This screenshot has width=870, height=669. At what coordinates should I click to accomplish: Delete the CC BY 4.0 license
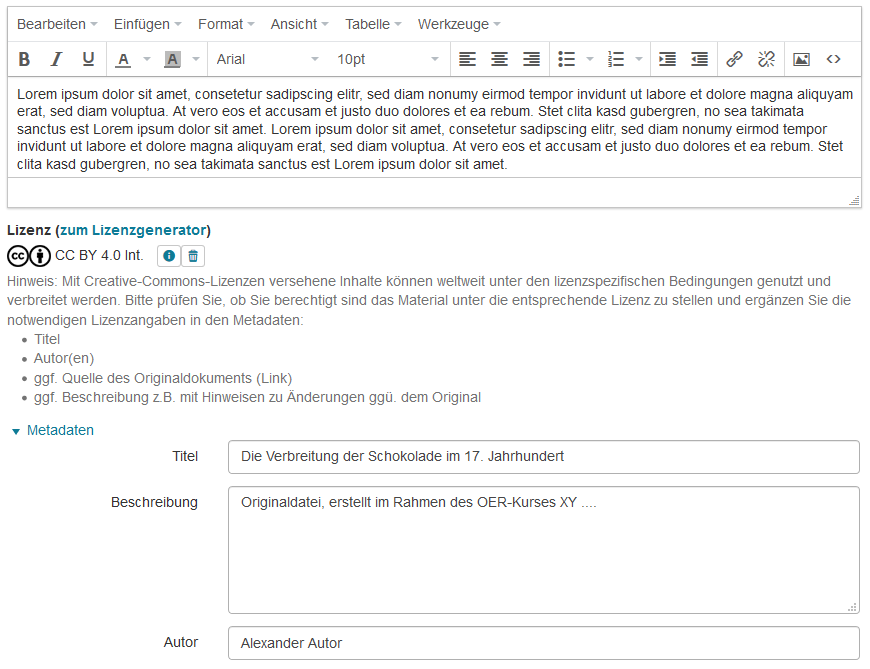pos(192,256)
